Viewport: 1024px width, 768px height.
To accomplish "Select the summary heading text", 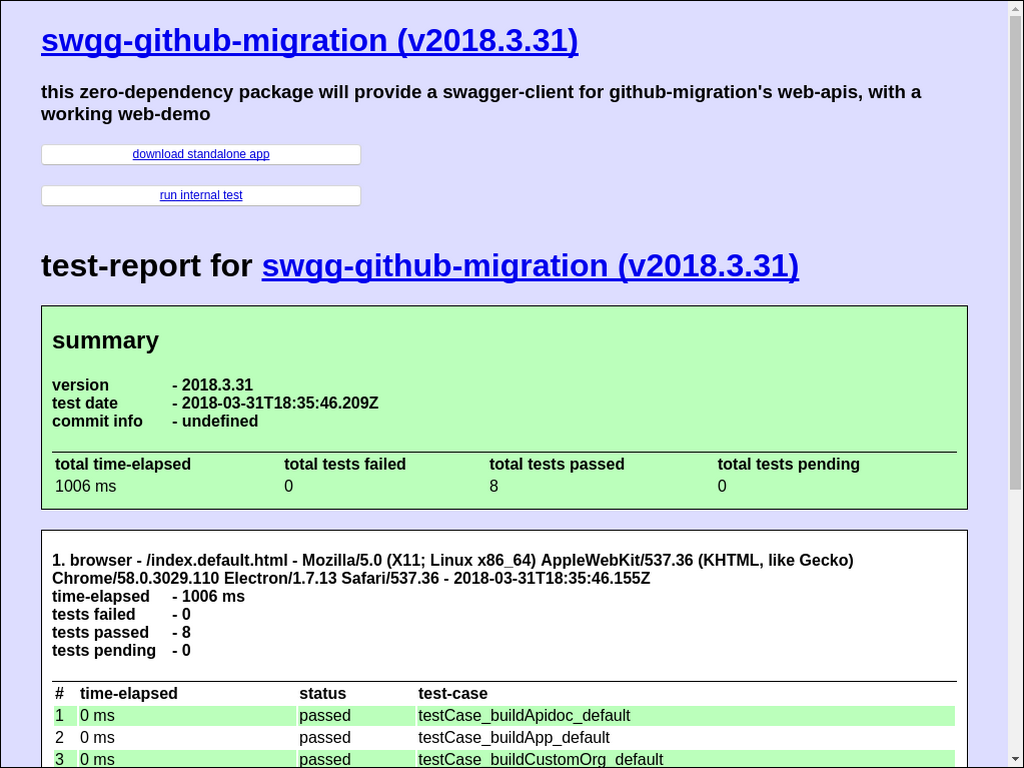I will (105, 340).
